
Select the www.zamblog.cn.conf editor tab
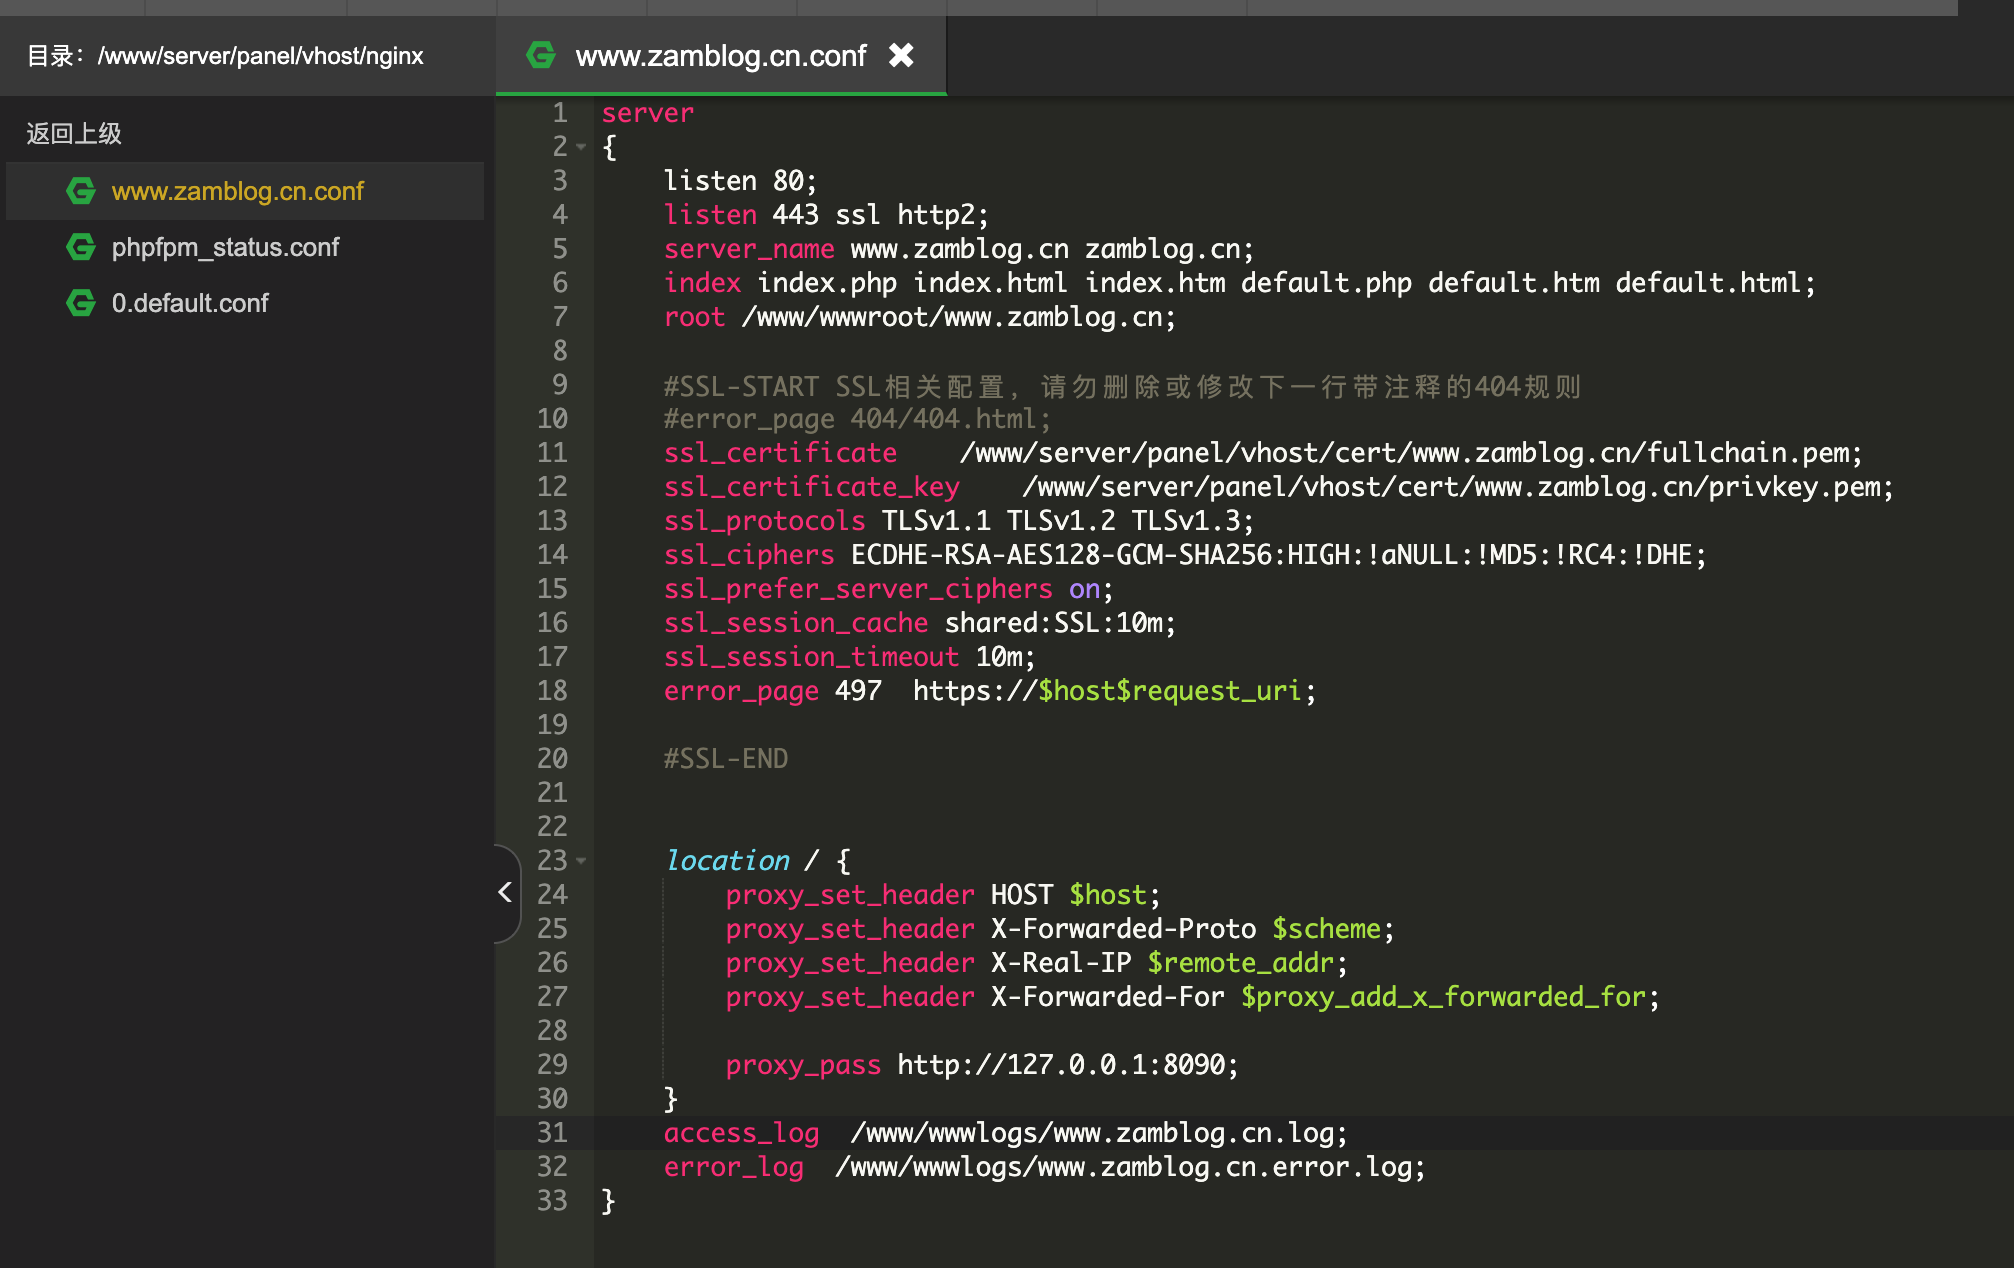[x=721, y=55]
